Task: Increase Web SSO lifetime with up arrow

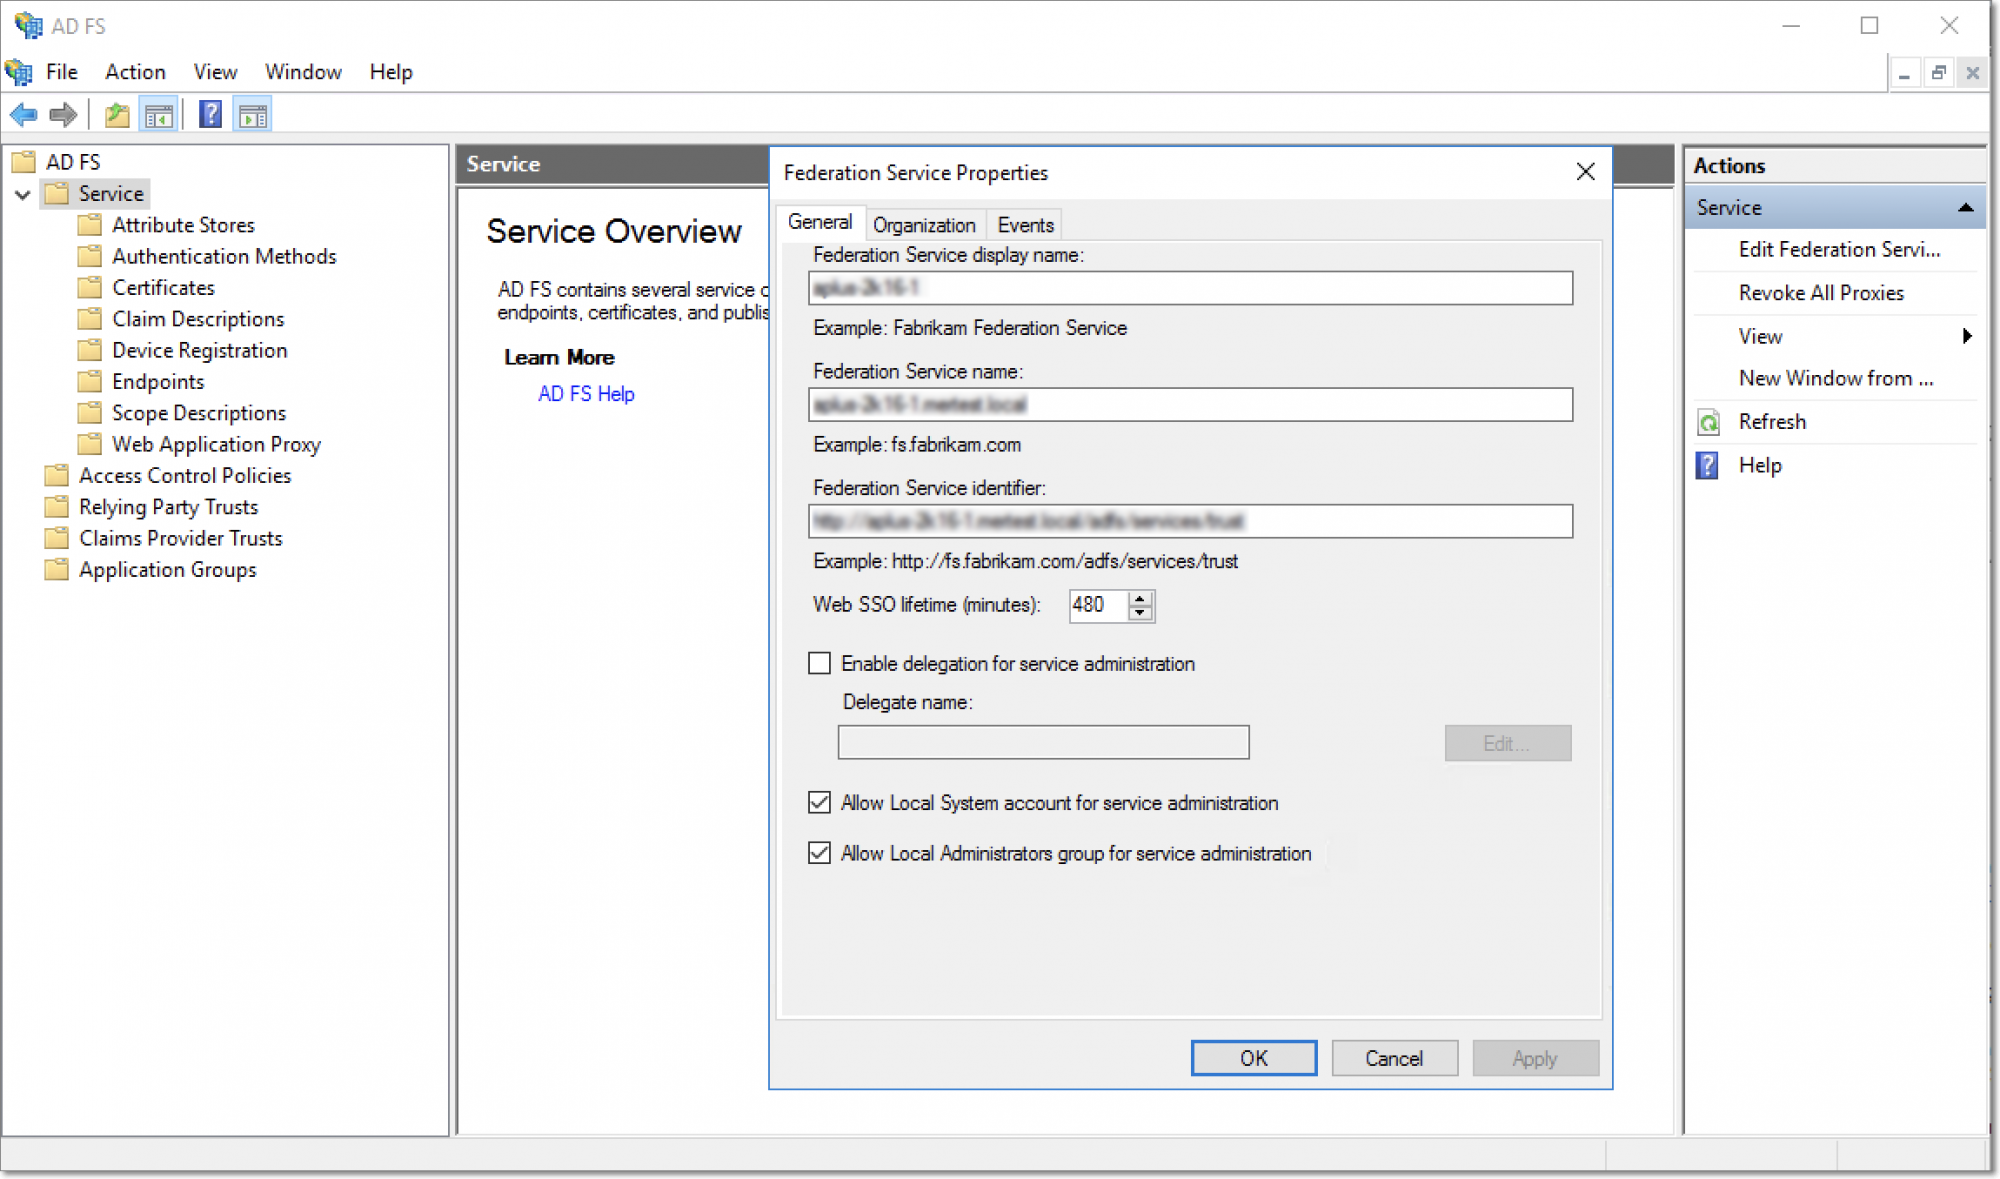Action: [x=1140, y=598]
